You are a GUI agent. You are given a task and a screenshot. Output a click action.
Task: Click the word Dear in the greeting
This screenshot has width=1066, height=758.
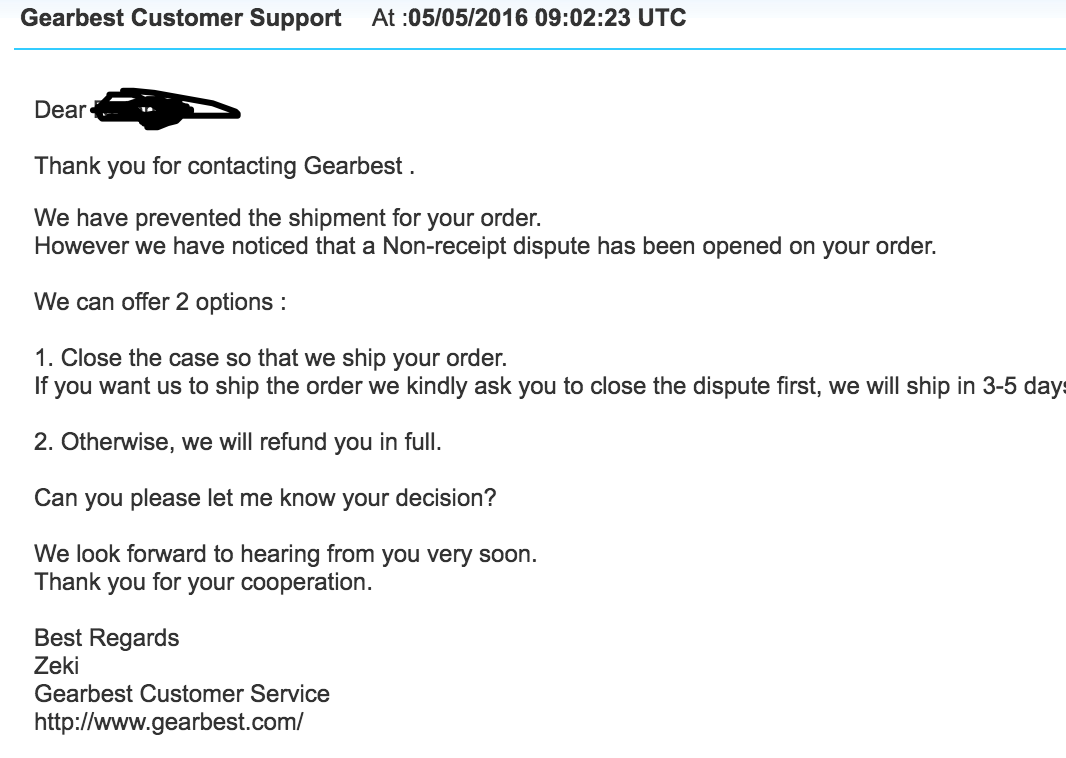60,110
